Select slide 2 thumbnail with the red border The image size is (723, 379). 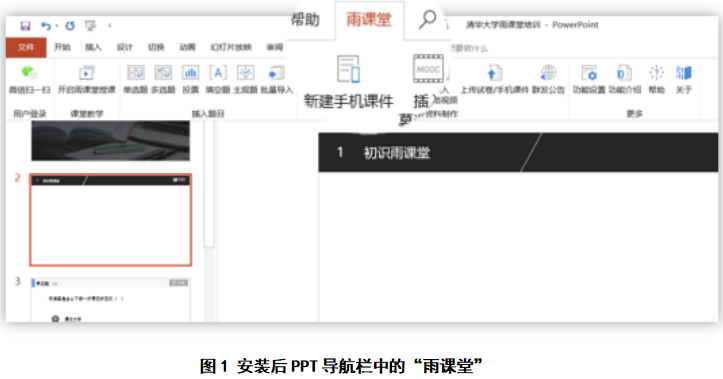[111, 220]
